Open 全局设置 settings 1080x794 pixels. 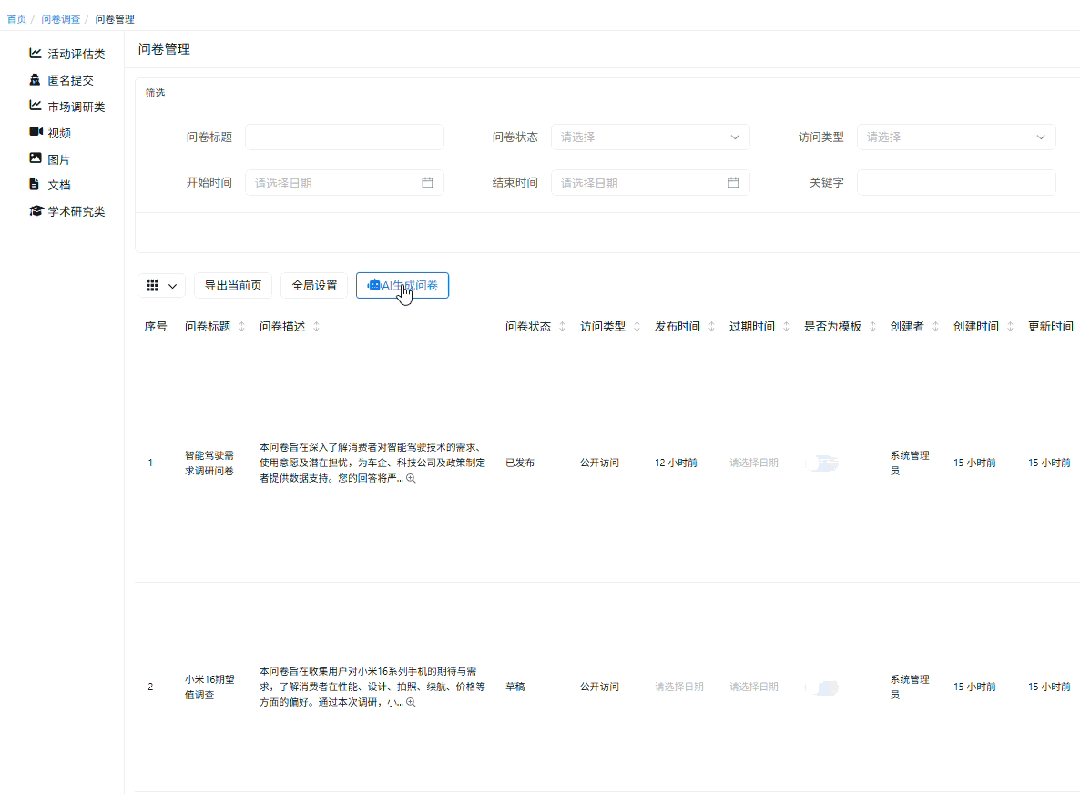coord(313,285)
